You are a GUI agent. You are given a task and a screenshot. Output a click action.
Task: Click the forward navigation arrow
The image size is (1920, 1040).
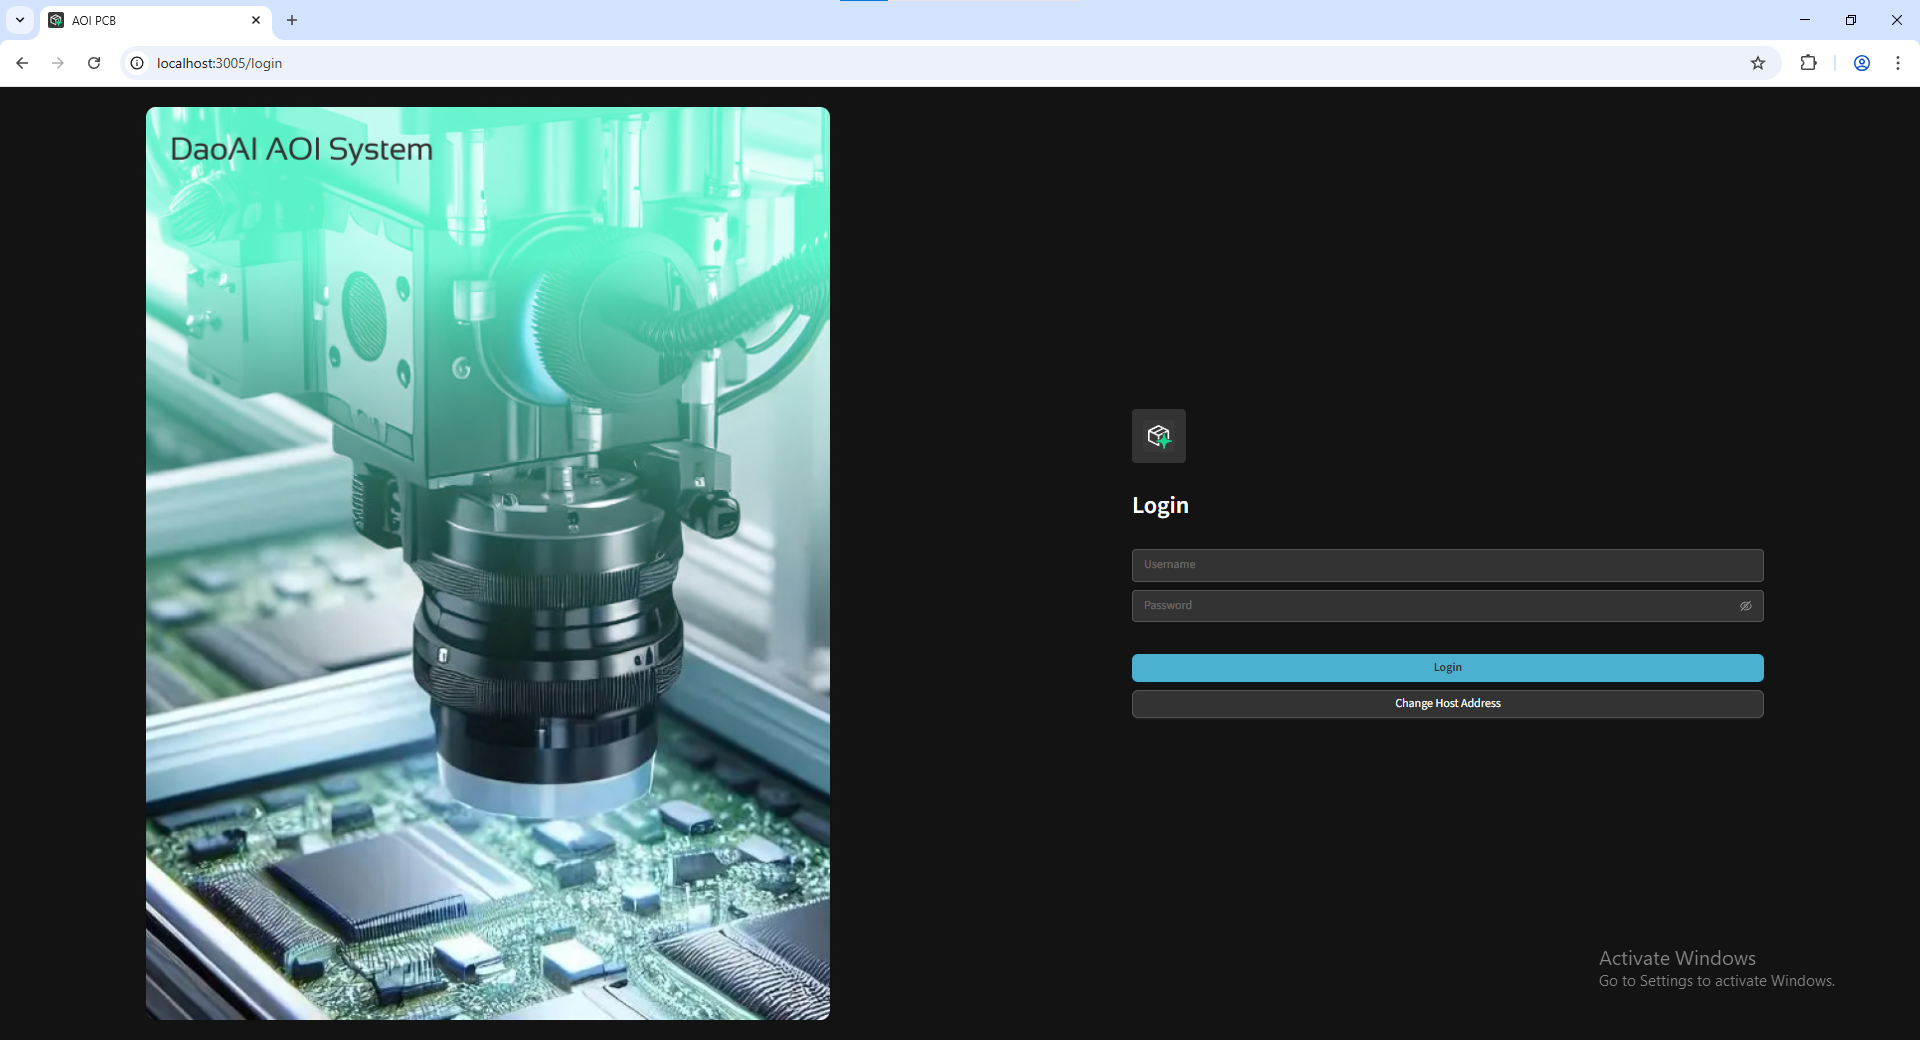click(x=58, y=63)
